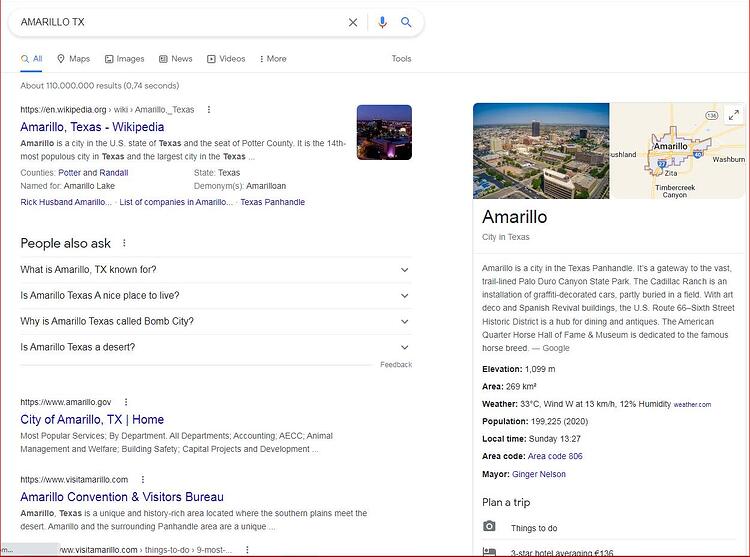Click the Feedback link under the questions
The image size is (750, 557).
[x=396, y=365]
